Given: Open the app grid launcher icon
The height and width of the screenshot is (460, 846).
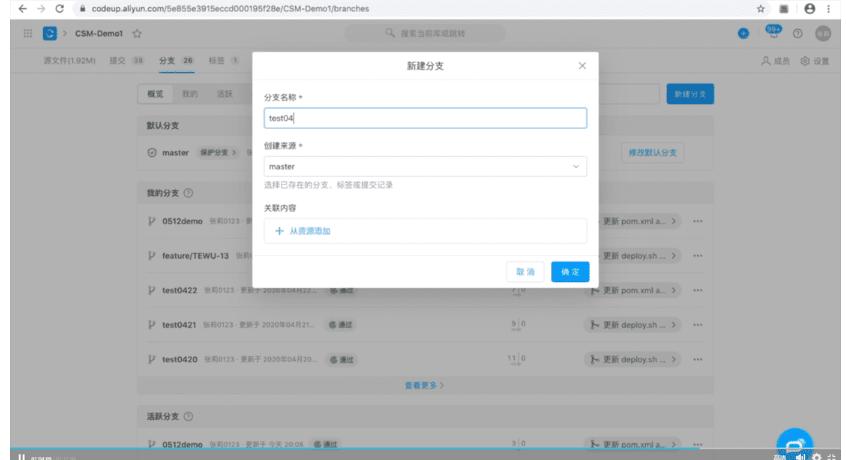Looking at the screenshot, I should coord(28,33).
